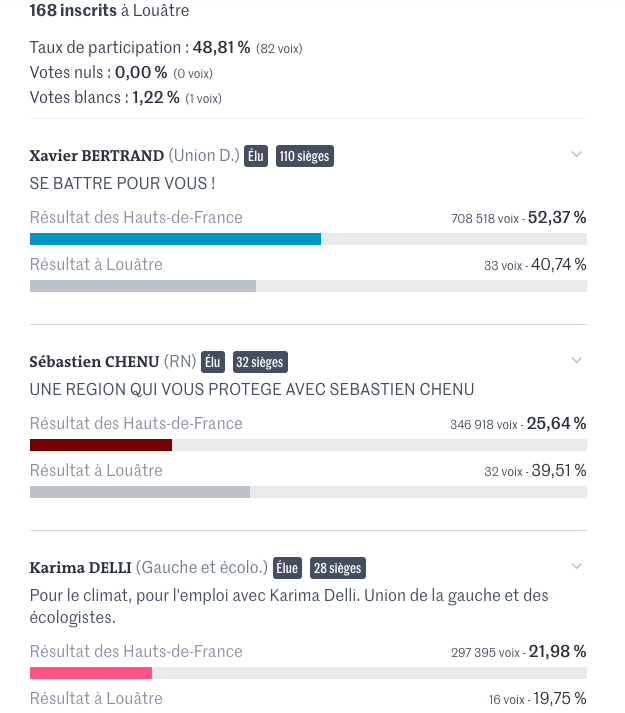The width and height of the screenshot is (625, 713).
Task: Click Élue badge next to Karima DELLI
Action: click(287, 568)
